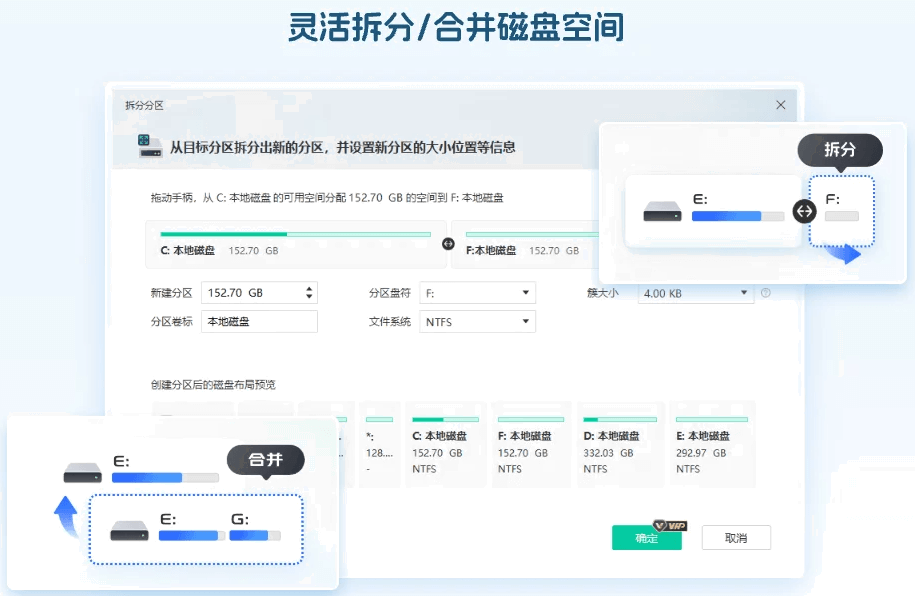Click the 取消 cancel button
The height and width of the screenshot is (596, 915).
(736, 538)
